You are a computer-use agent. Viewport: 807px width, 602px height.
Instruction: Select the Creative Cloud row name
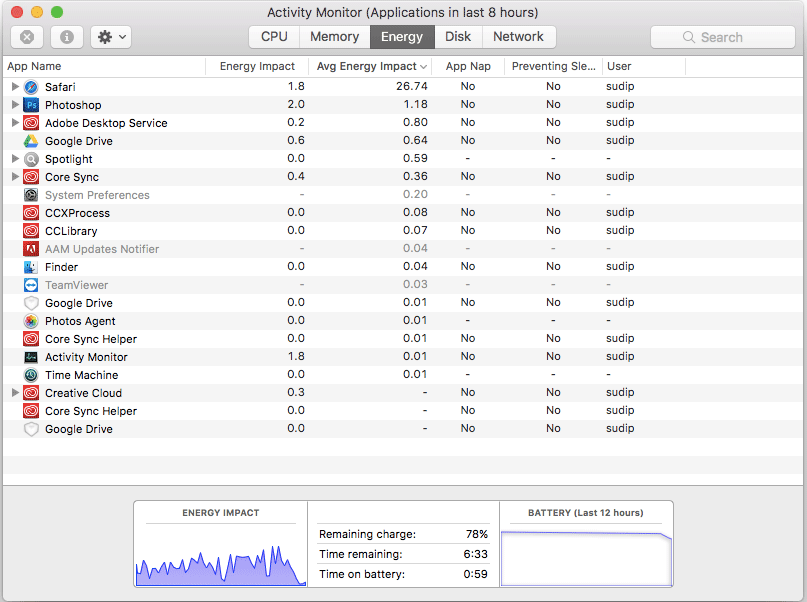83,393
